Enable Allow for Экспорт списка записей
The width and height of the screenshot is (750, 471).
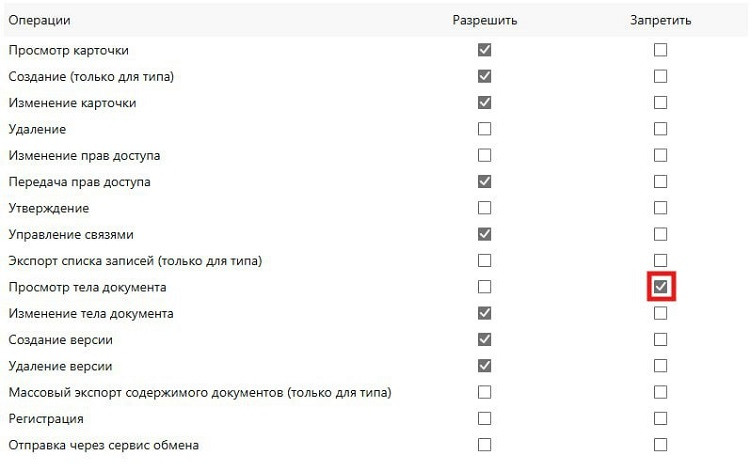pyautogui.click(x=485, y=260)
